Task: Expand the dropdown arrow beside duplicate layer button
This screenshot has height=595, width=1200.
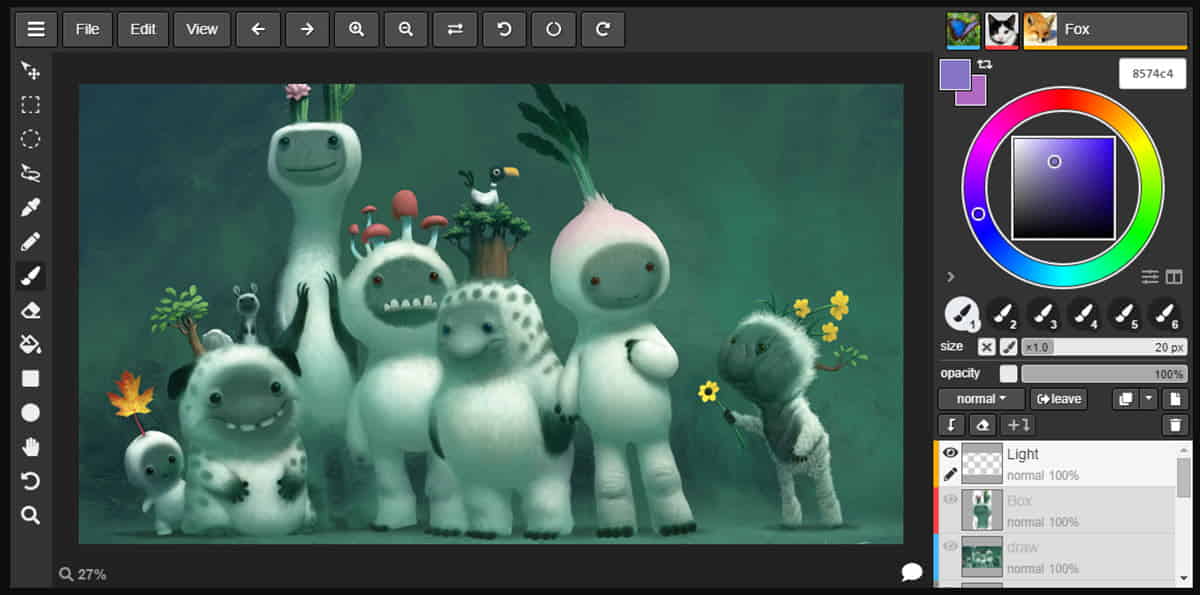Action: 1149,399
